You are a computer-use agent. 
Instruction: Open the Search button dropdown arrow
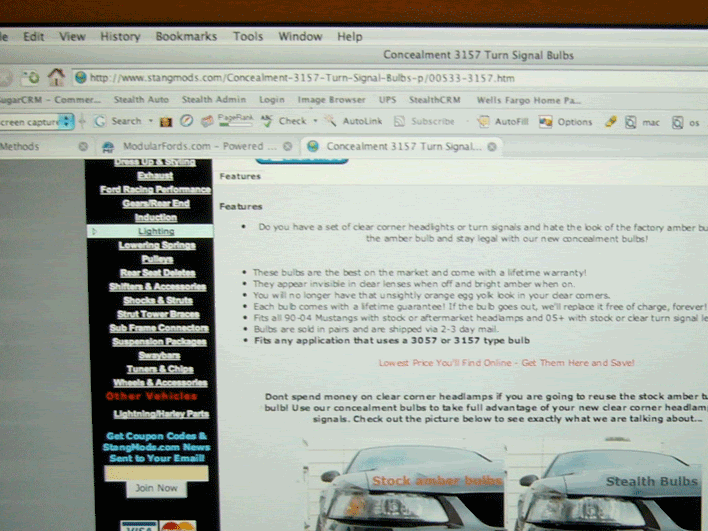[151, 121]
